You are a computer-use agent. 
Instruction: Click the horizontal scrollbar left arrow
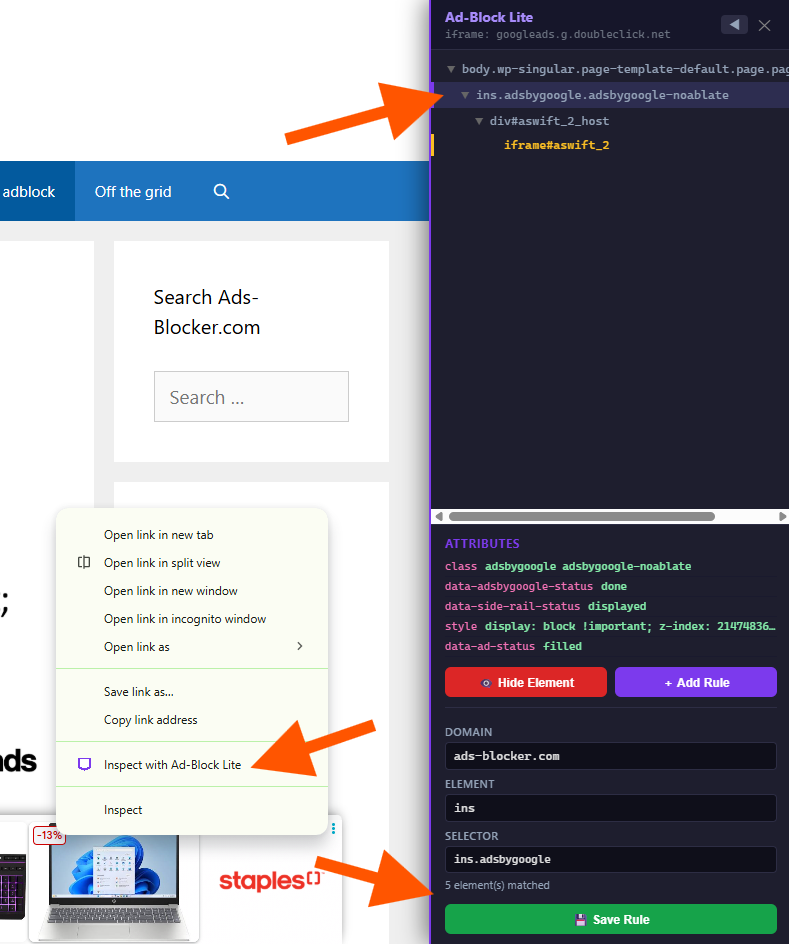coord(439,517)
